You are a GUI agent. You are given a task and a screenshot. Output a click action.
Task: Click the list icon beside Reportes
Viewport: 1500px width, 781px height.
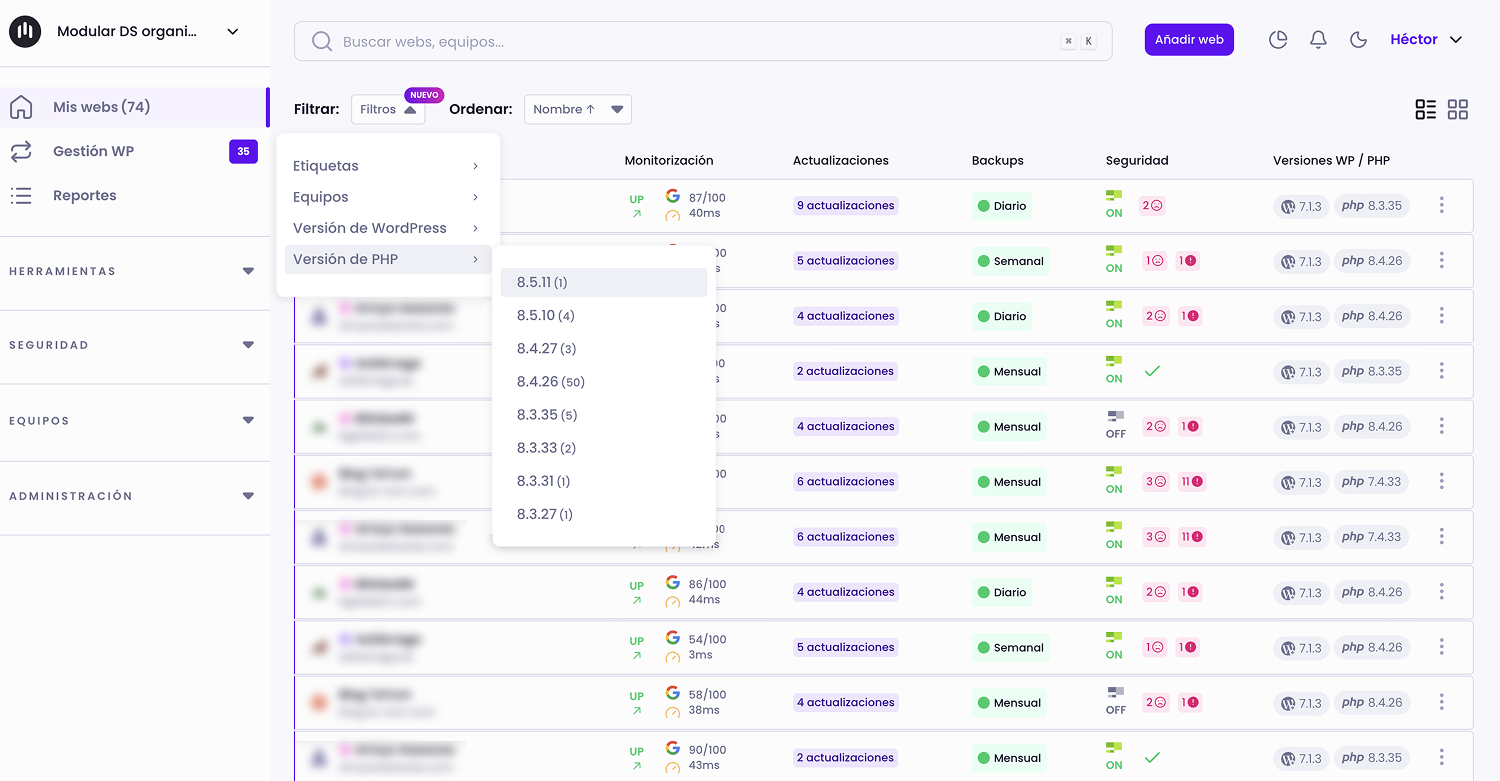(x=21, y=196)
